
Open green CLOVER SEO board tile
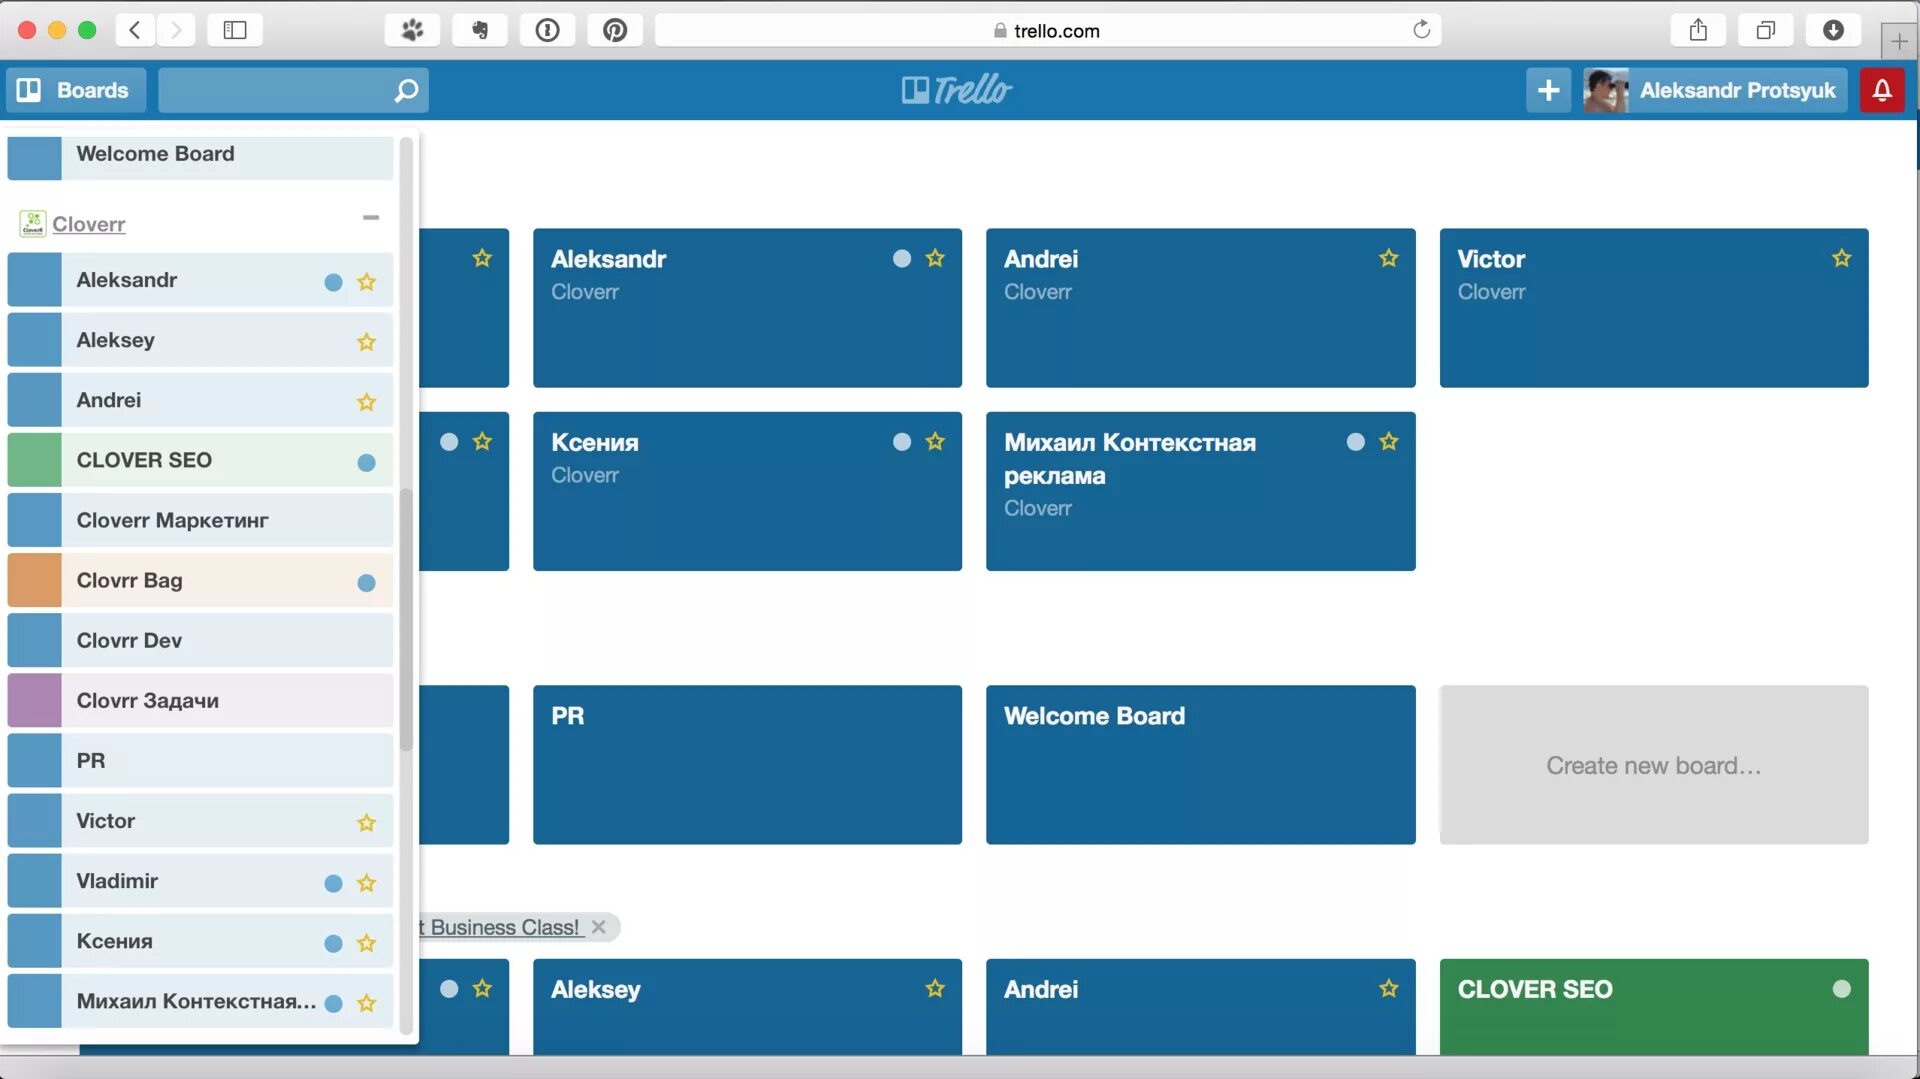pos(1653,1007)
